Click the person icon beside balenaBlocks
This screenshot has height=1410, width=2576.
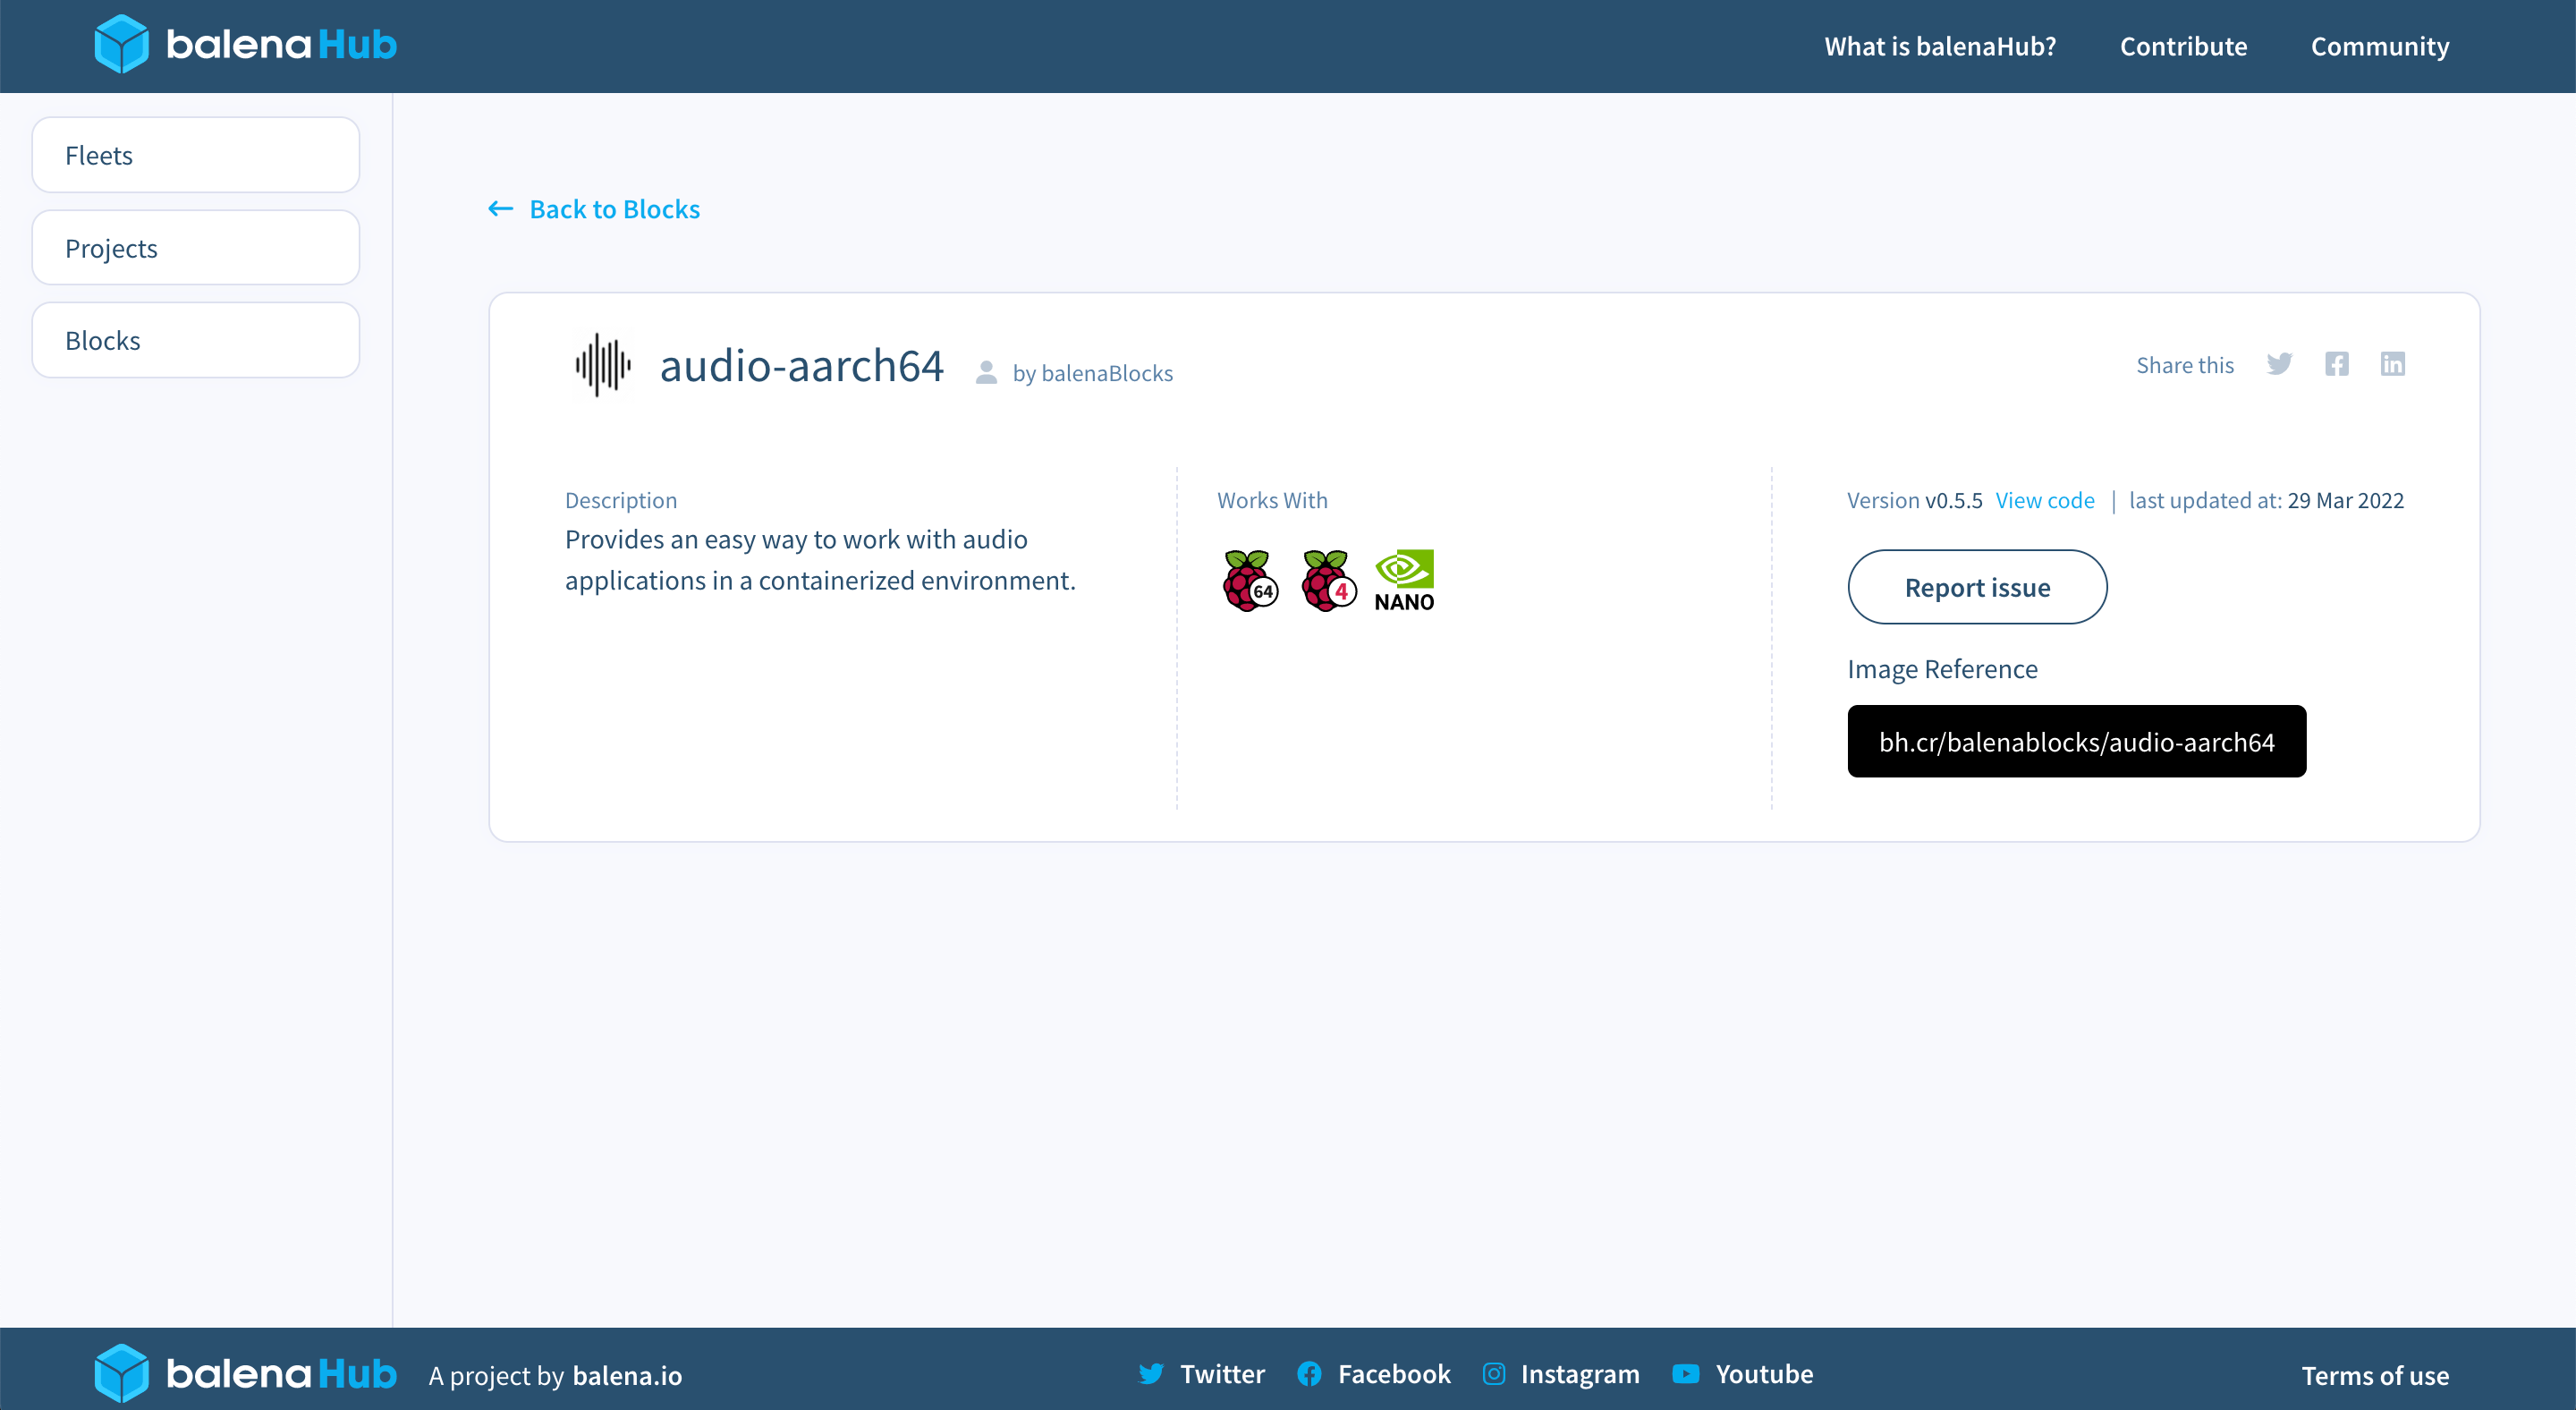[987, 371]
